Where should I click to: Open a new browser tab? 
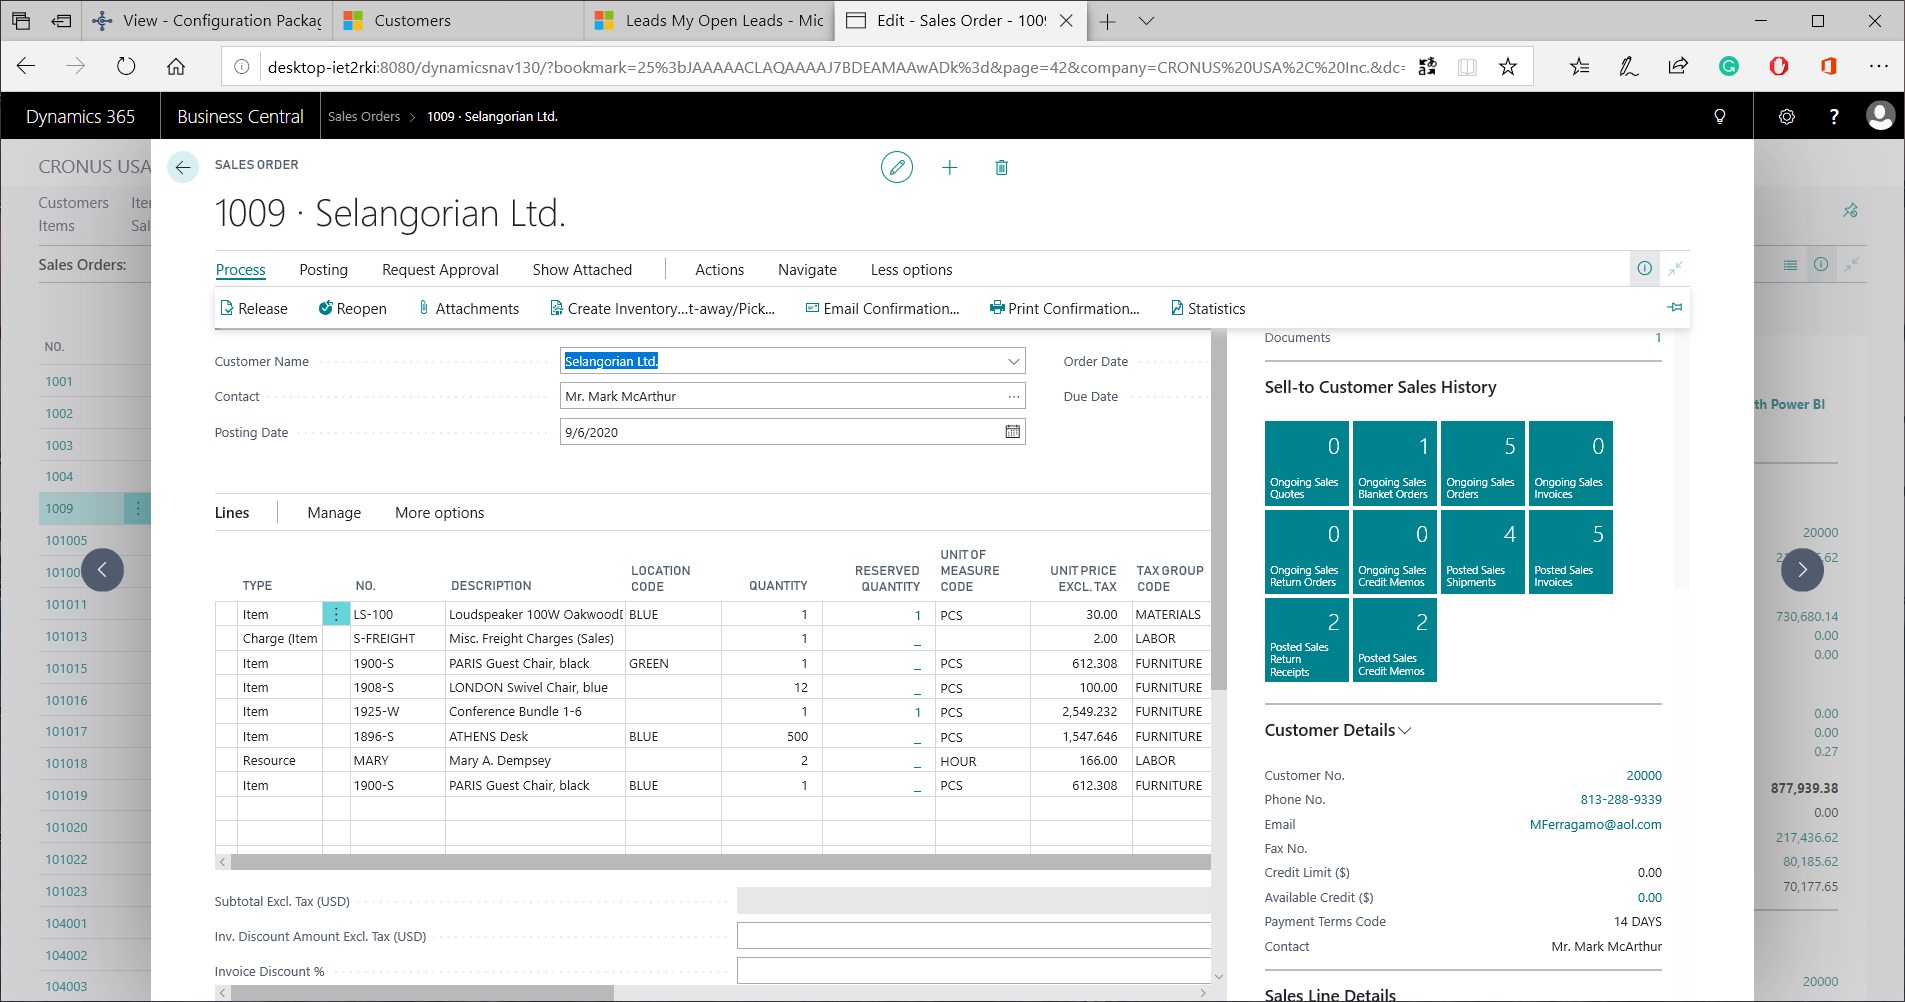[x=1107, y=21]
